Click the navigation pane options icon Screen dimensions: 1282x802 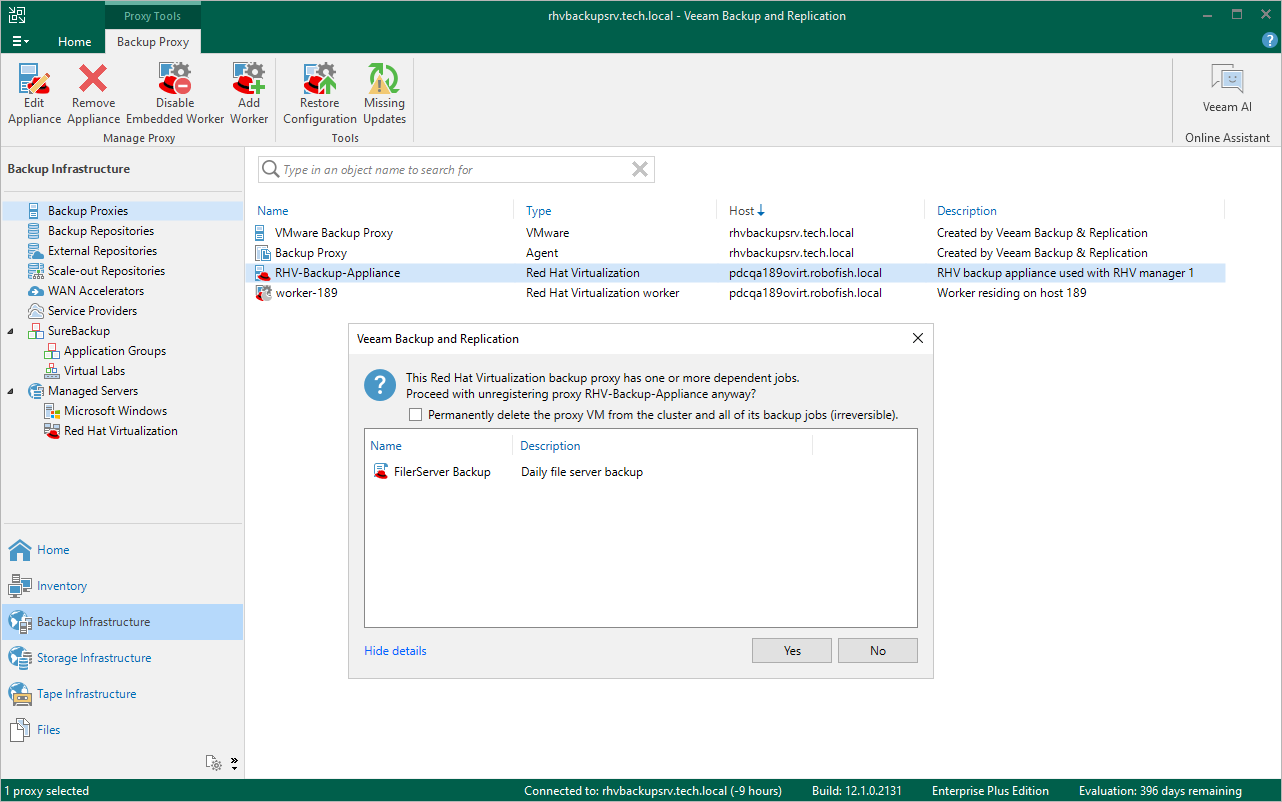pos(214,763)
